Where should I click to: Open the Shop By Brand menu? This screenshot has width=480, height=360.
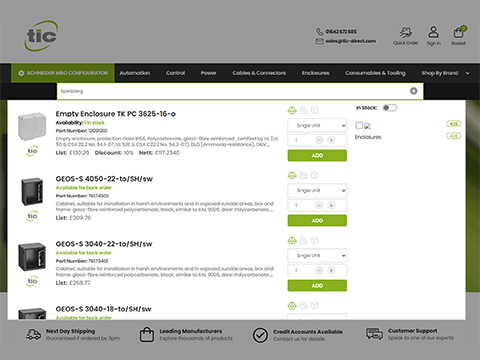tap(440, 73)
